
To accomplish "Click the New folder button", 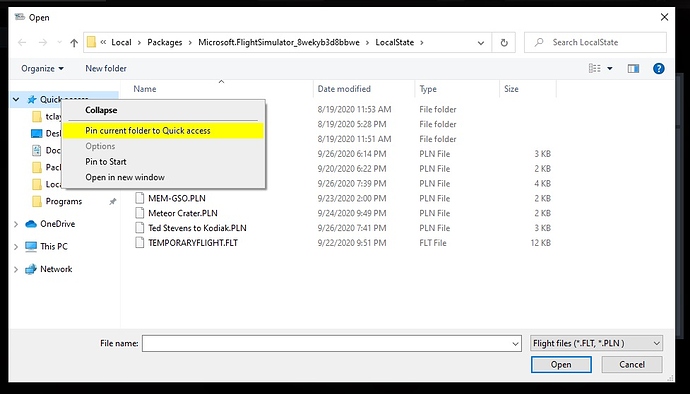I will tap(106, 69).
